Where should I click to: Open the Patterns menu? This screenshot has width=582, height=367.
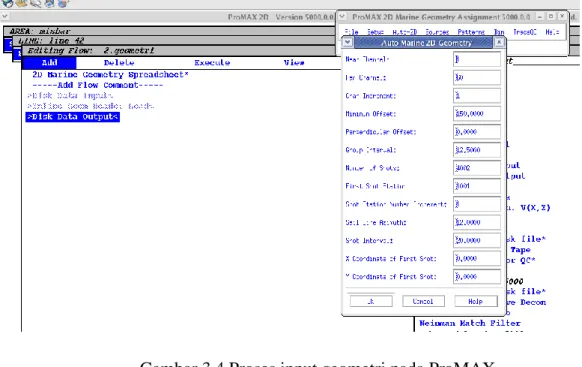471,32
